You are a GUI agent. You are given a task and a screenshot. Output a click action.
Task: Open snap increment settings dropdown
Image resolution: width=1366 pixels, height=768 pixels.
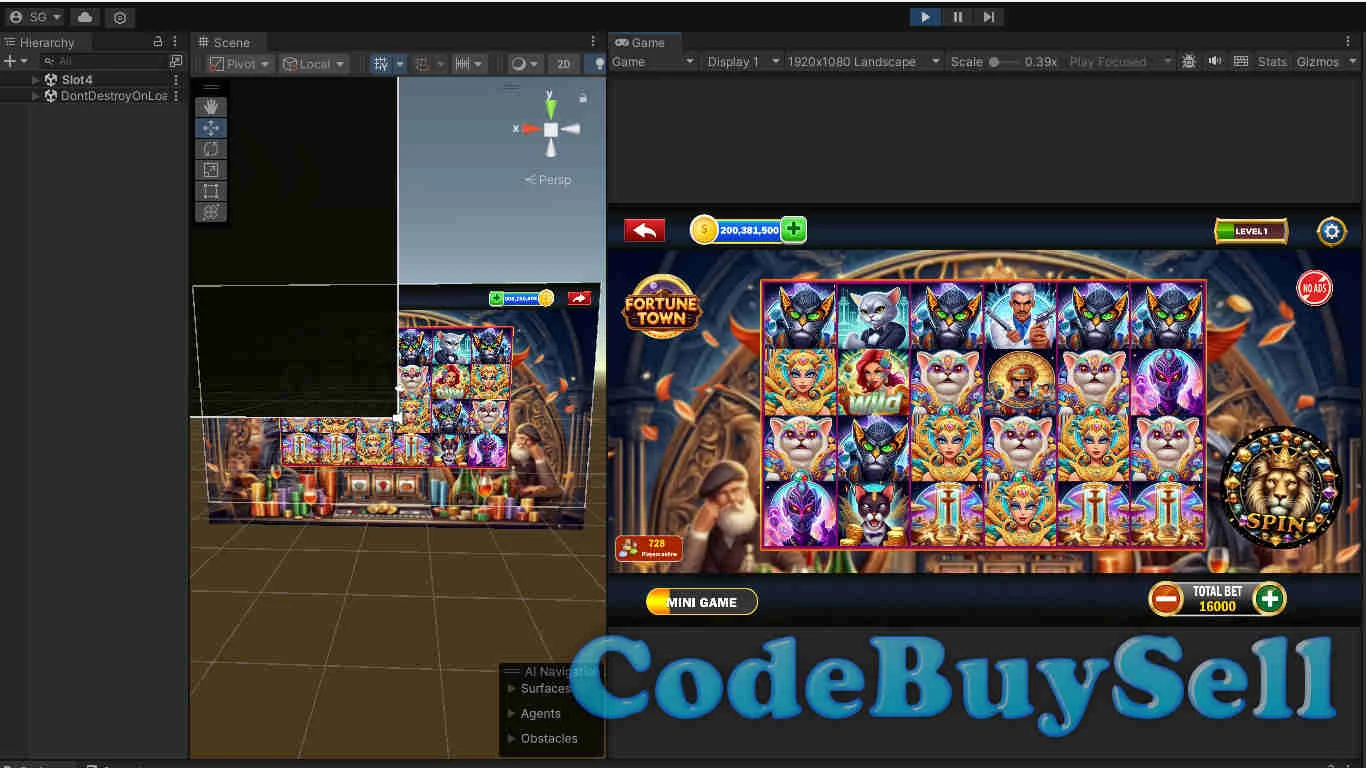468,63
